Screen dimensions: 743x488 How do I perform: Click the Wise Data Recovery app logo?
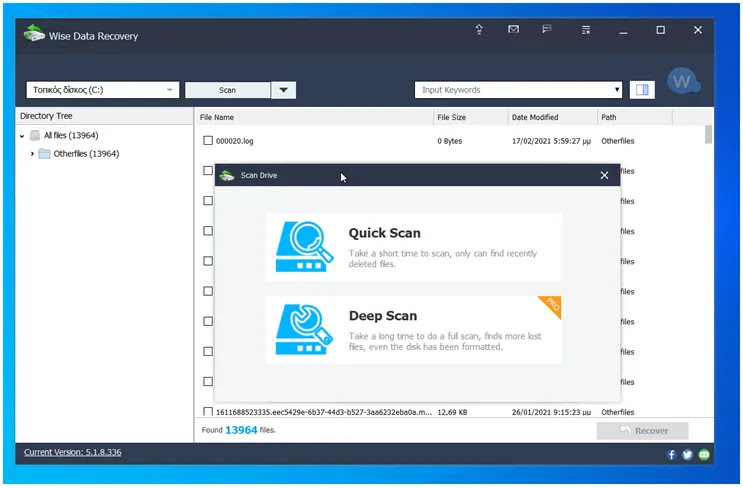click(34, 34)
